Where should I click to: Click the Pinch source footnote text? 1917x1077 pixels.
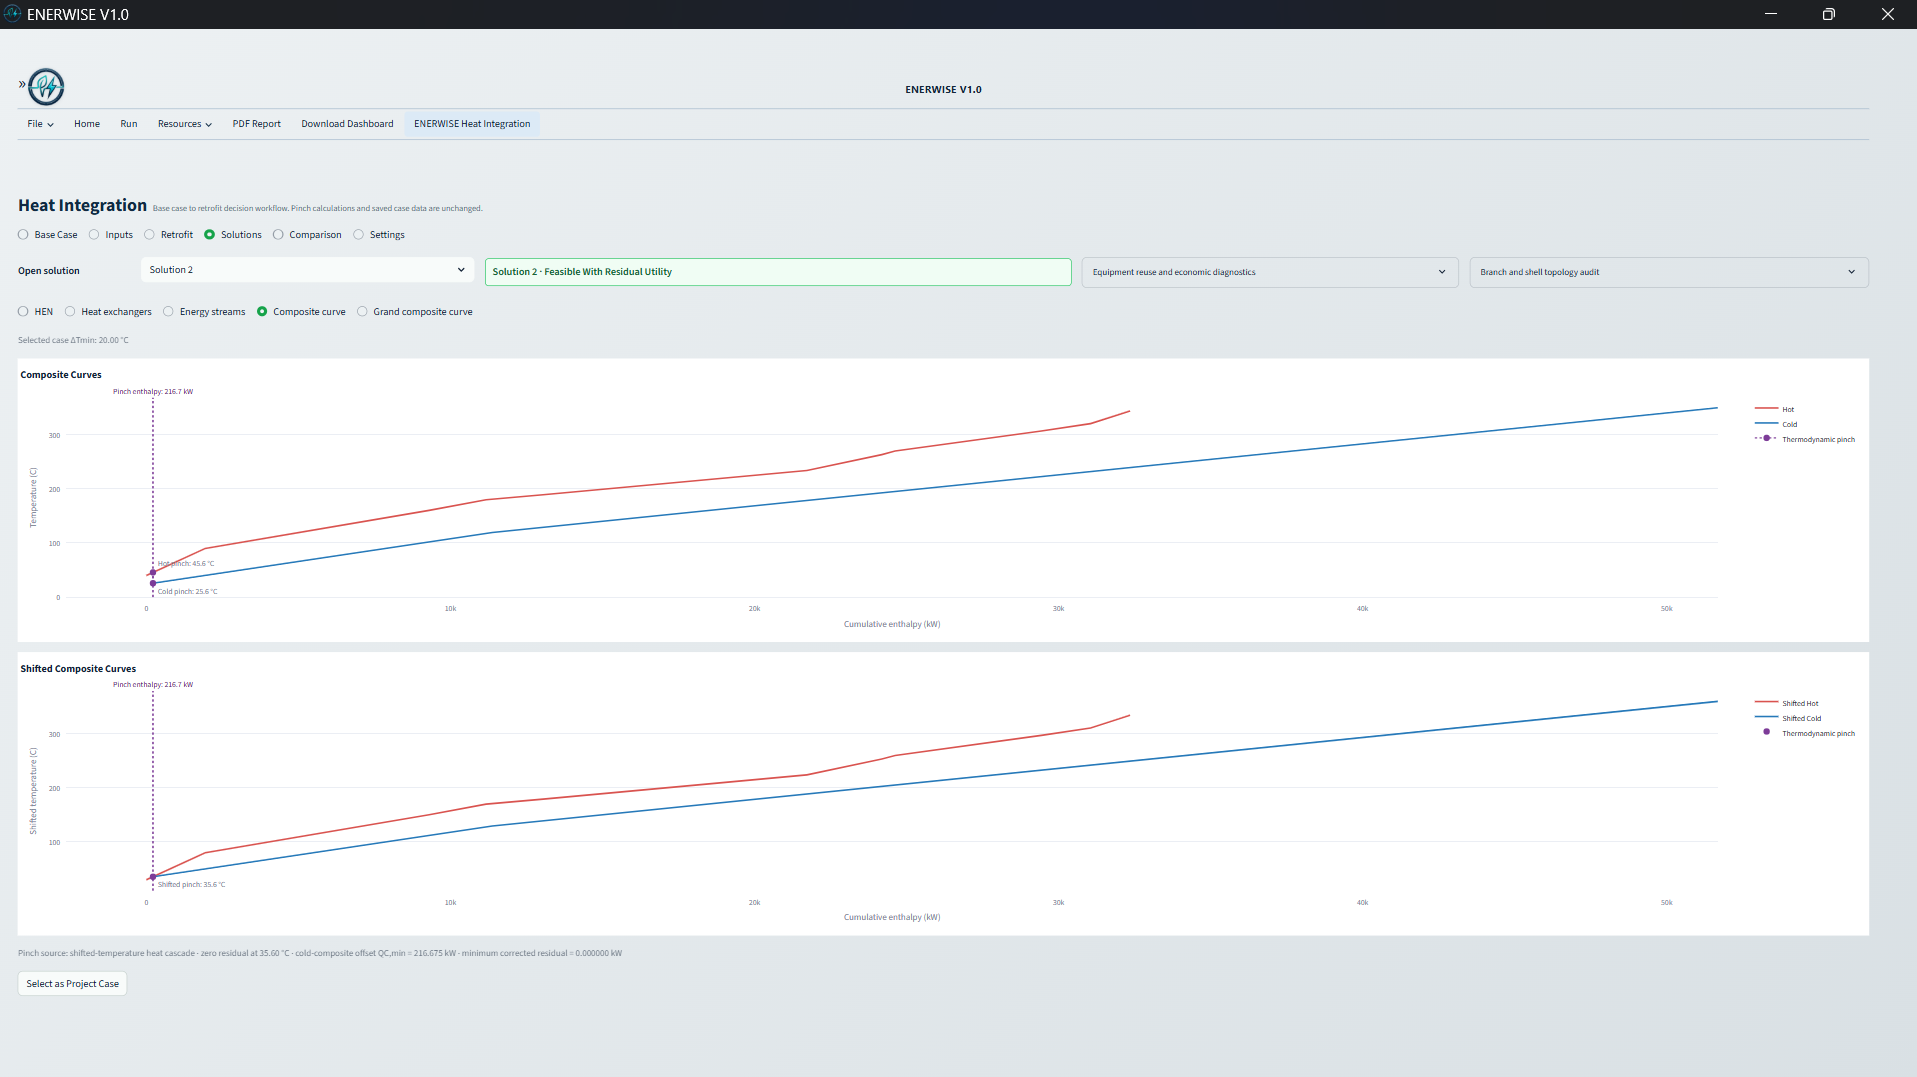(320, 953)
